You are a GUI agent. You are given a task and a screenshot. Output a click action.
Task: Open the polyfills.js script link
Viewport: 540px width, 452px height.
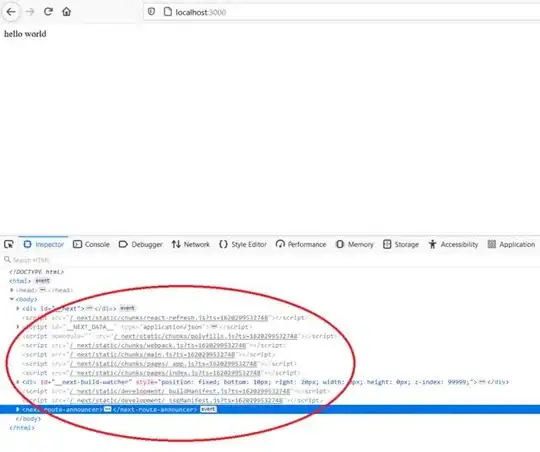coord(206,336)
